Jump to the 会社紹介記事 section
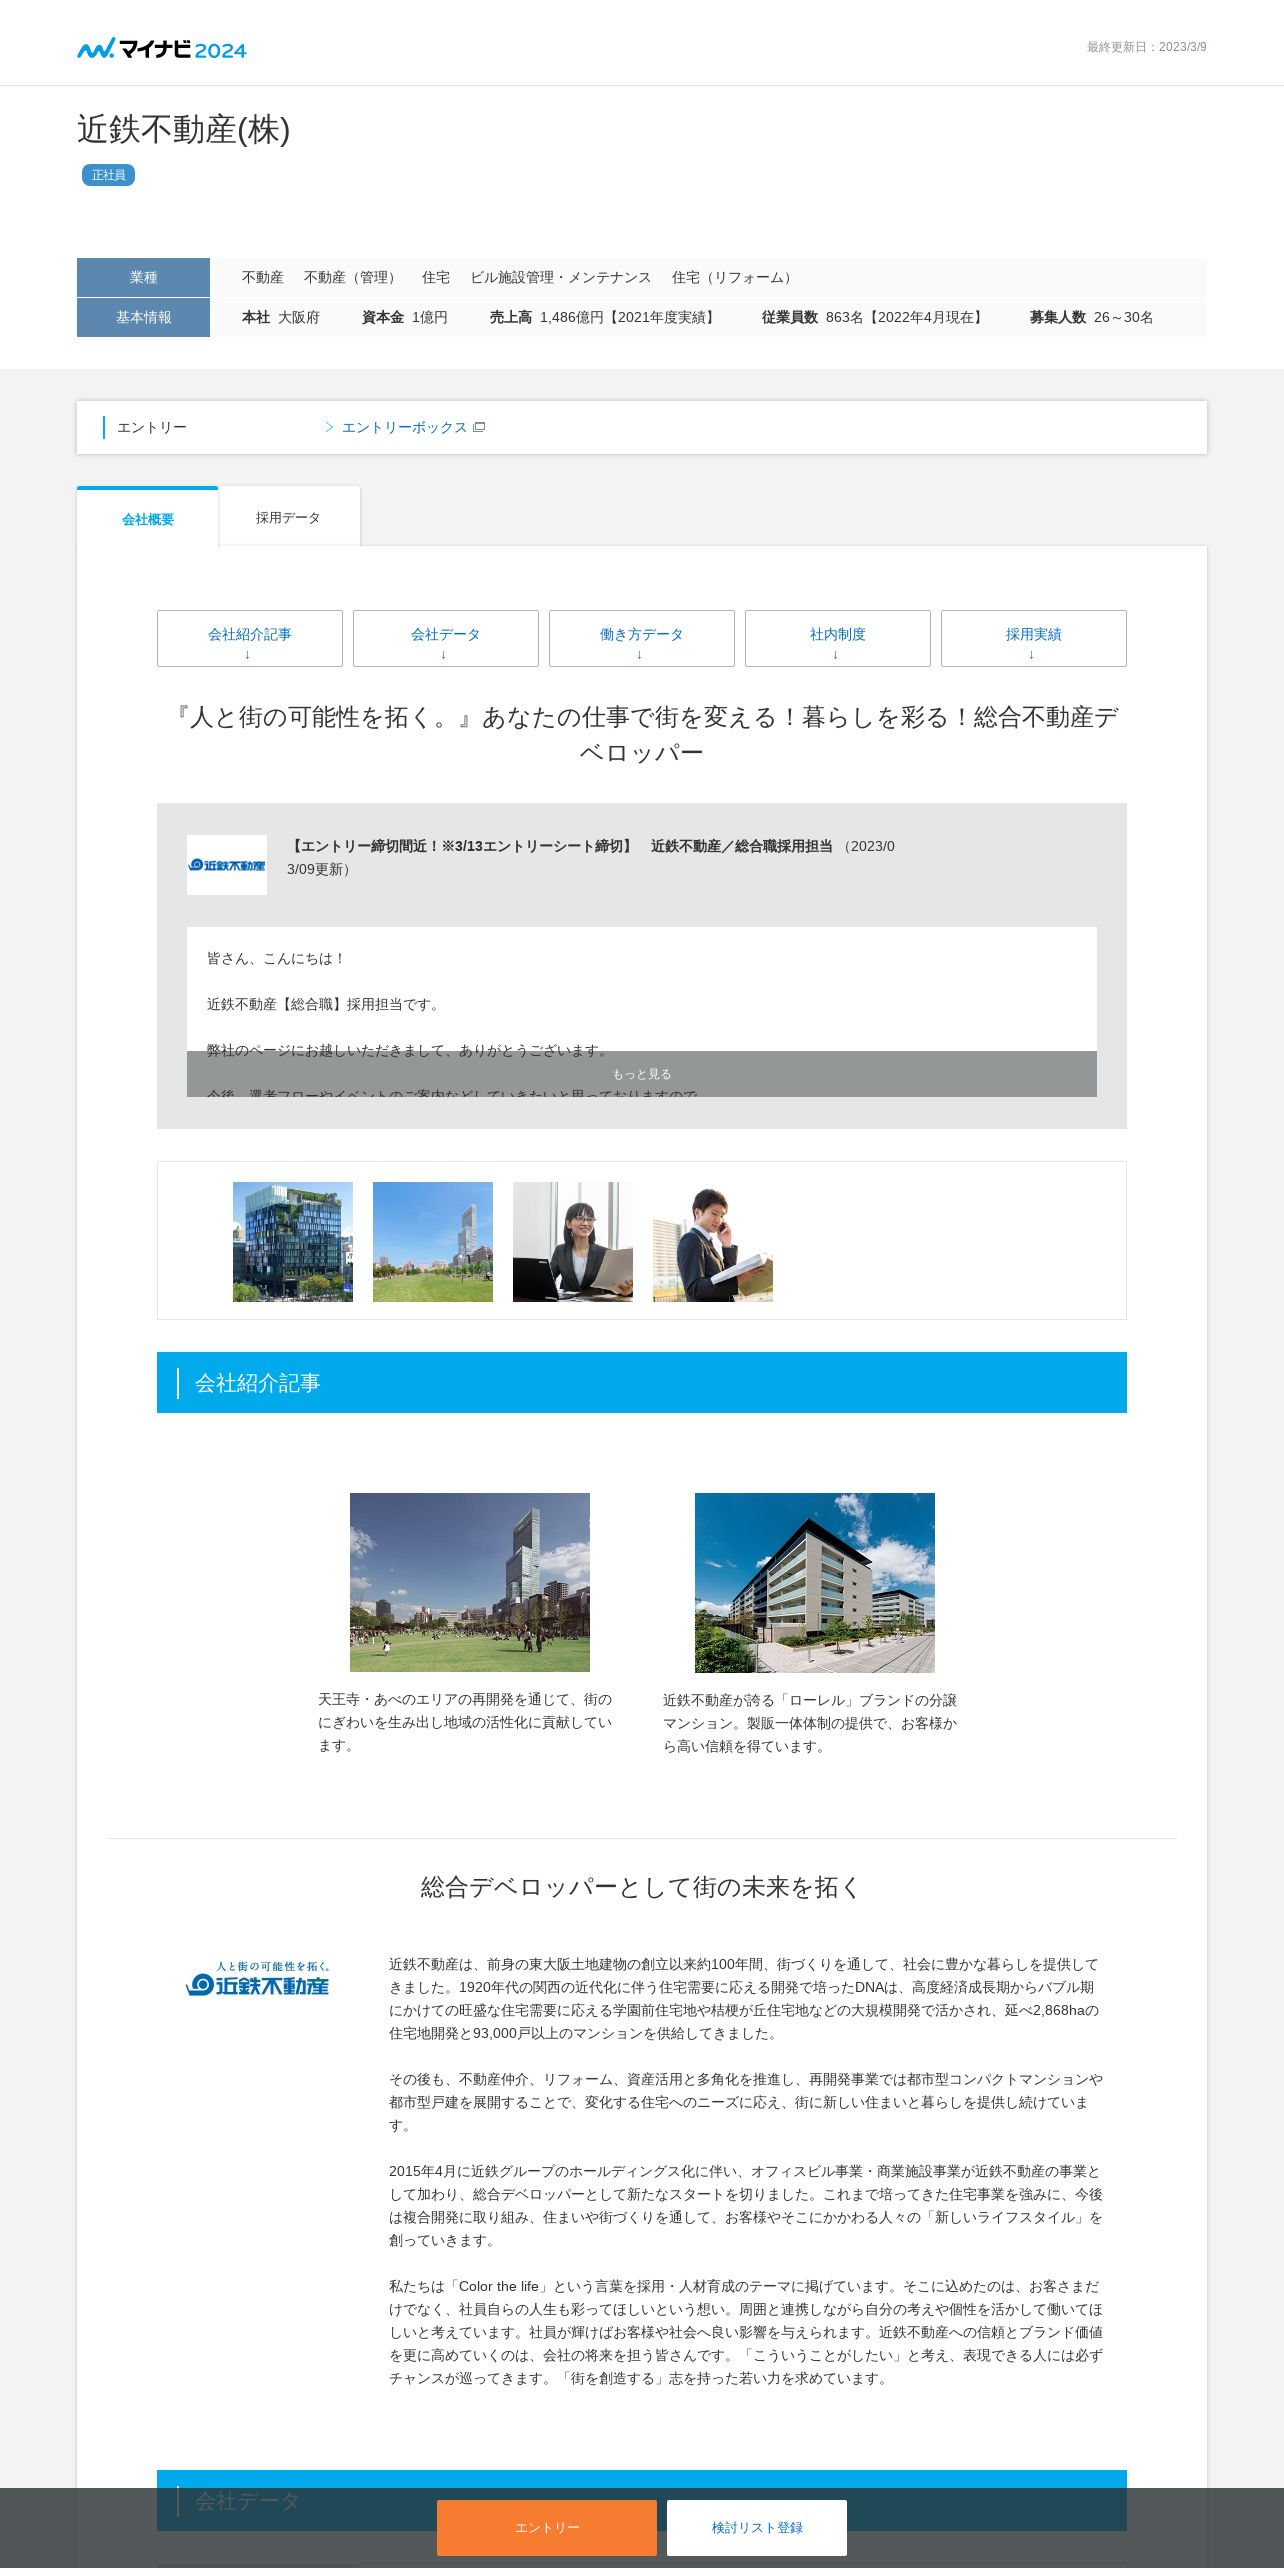The width and height of the screenshot is (1284, 2568). [250, 638]
